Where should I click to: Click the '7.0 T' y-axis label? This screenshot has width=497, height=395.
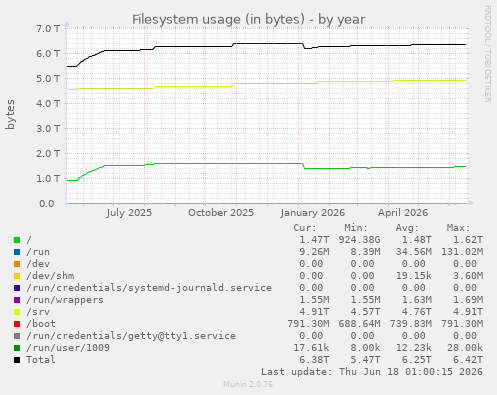(x=48, y=29)
